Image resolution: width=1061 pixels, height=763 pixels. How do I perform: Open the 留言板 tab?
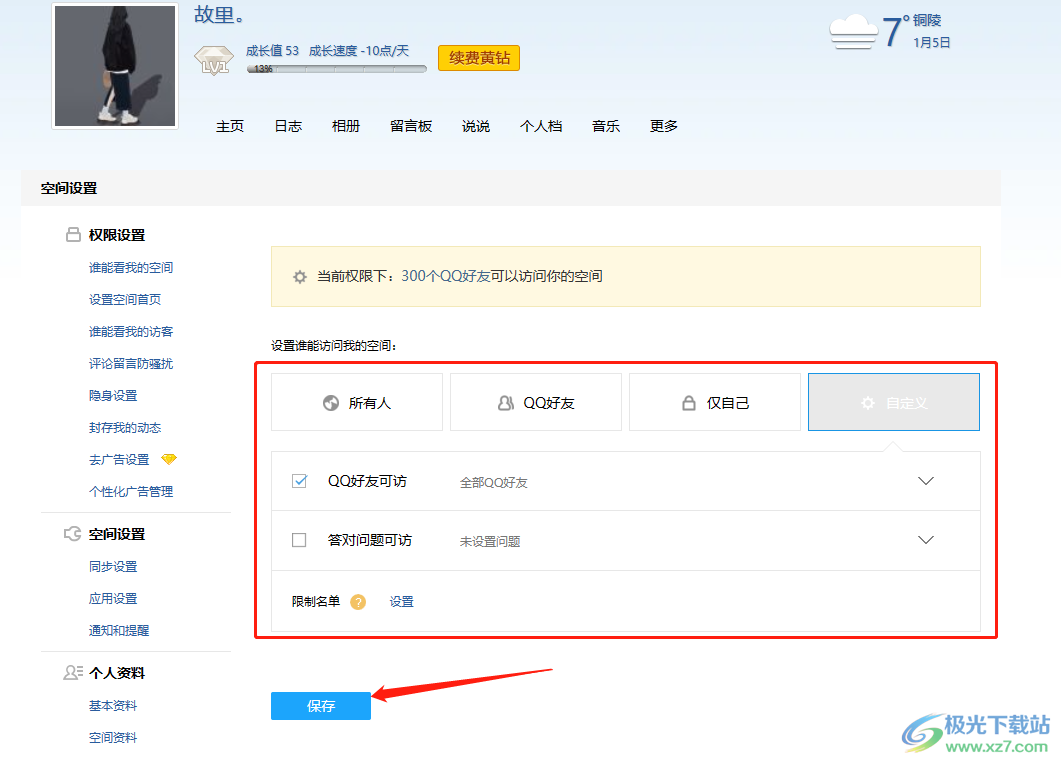pos(411,126)
